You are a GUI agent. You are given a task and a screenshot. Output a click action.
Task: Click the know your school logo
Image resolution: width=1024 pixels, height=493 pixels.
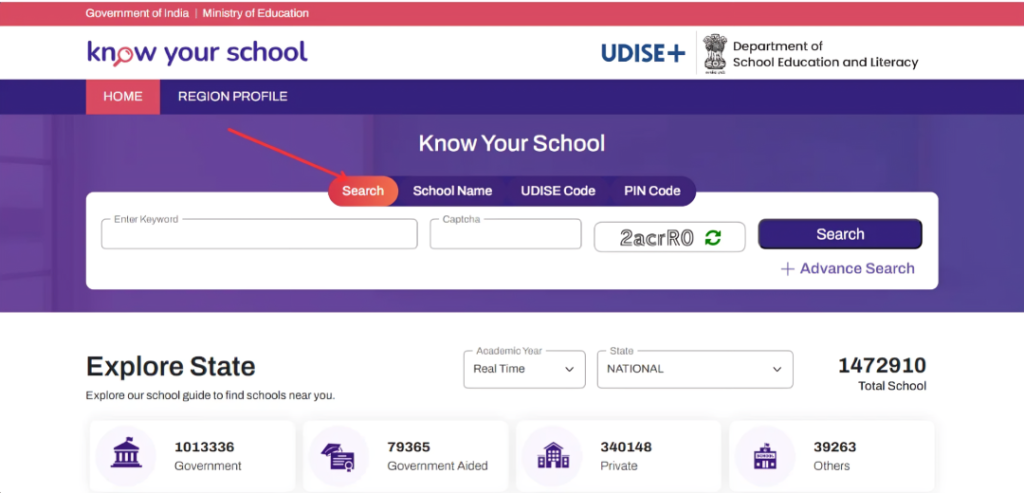point(197,53)
